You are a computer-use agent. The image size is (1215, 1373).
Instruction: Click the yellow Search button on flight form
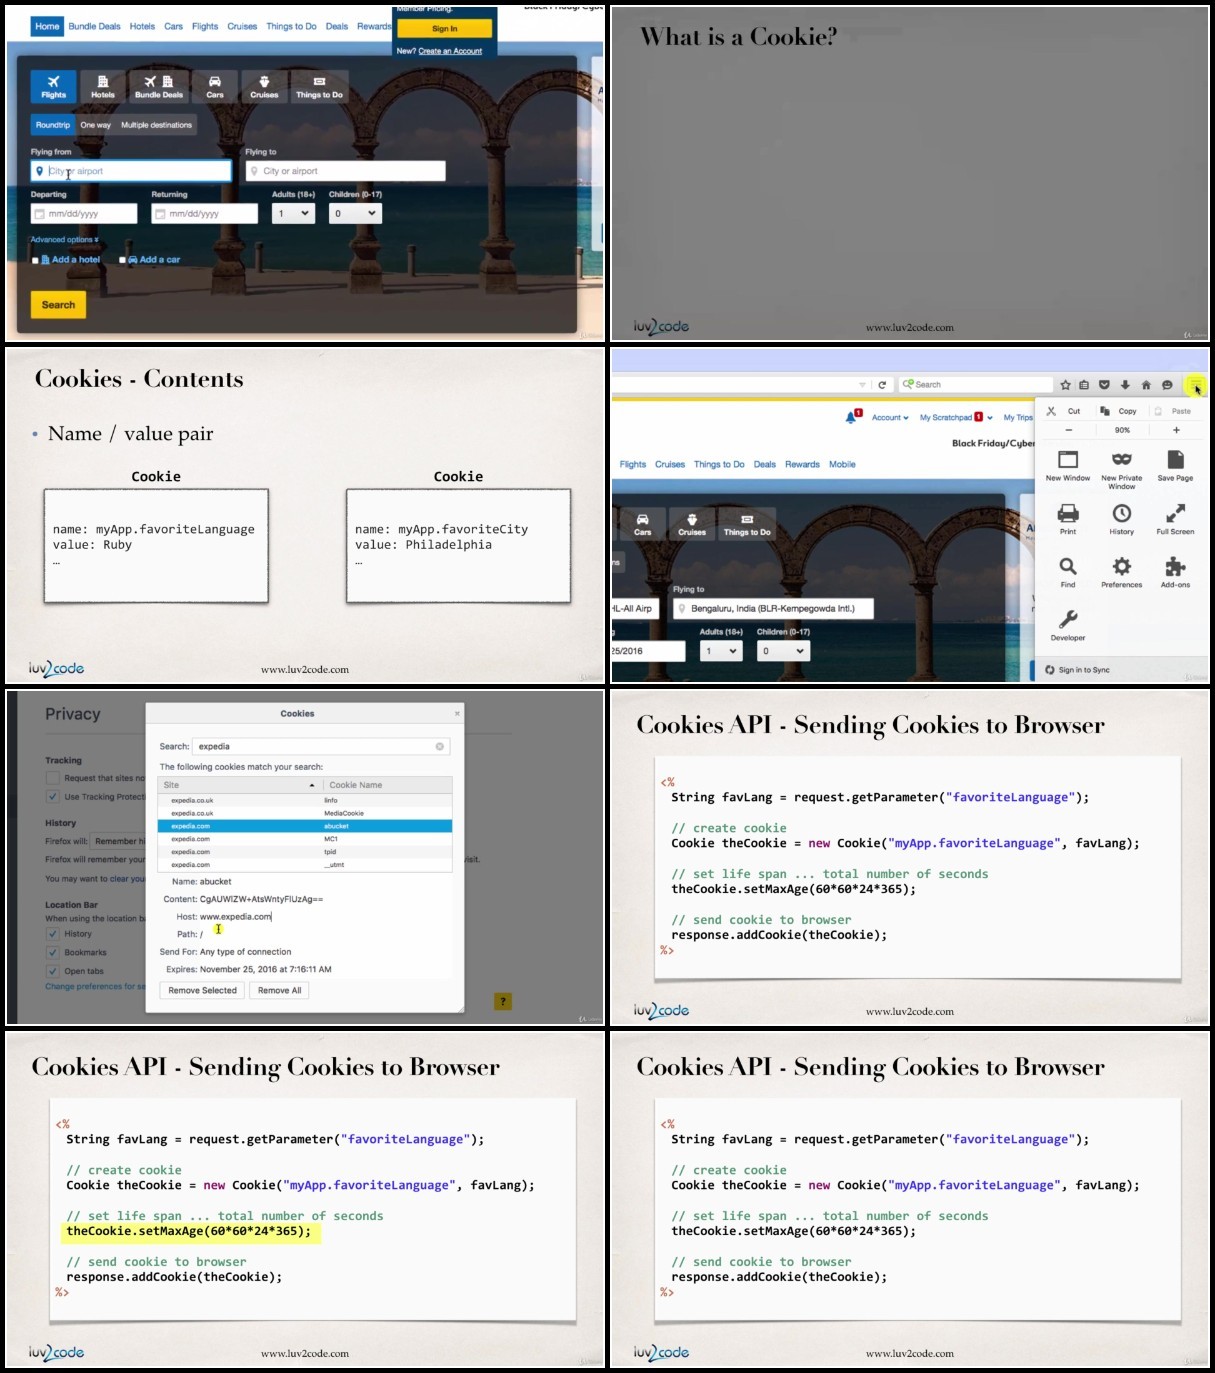(58, 305)
